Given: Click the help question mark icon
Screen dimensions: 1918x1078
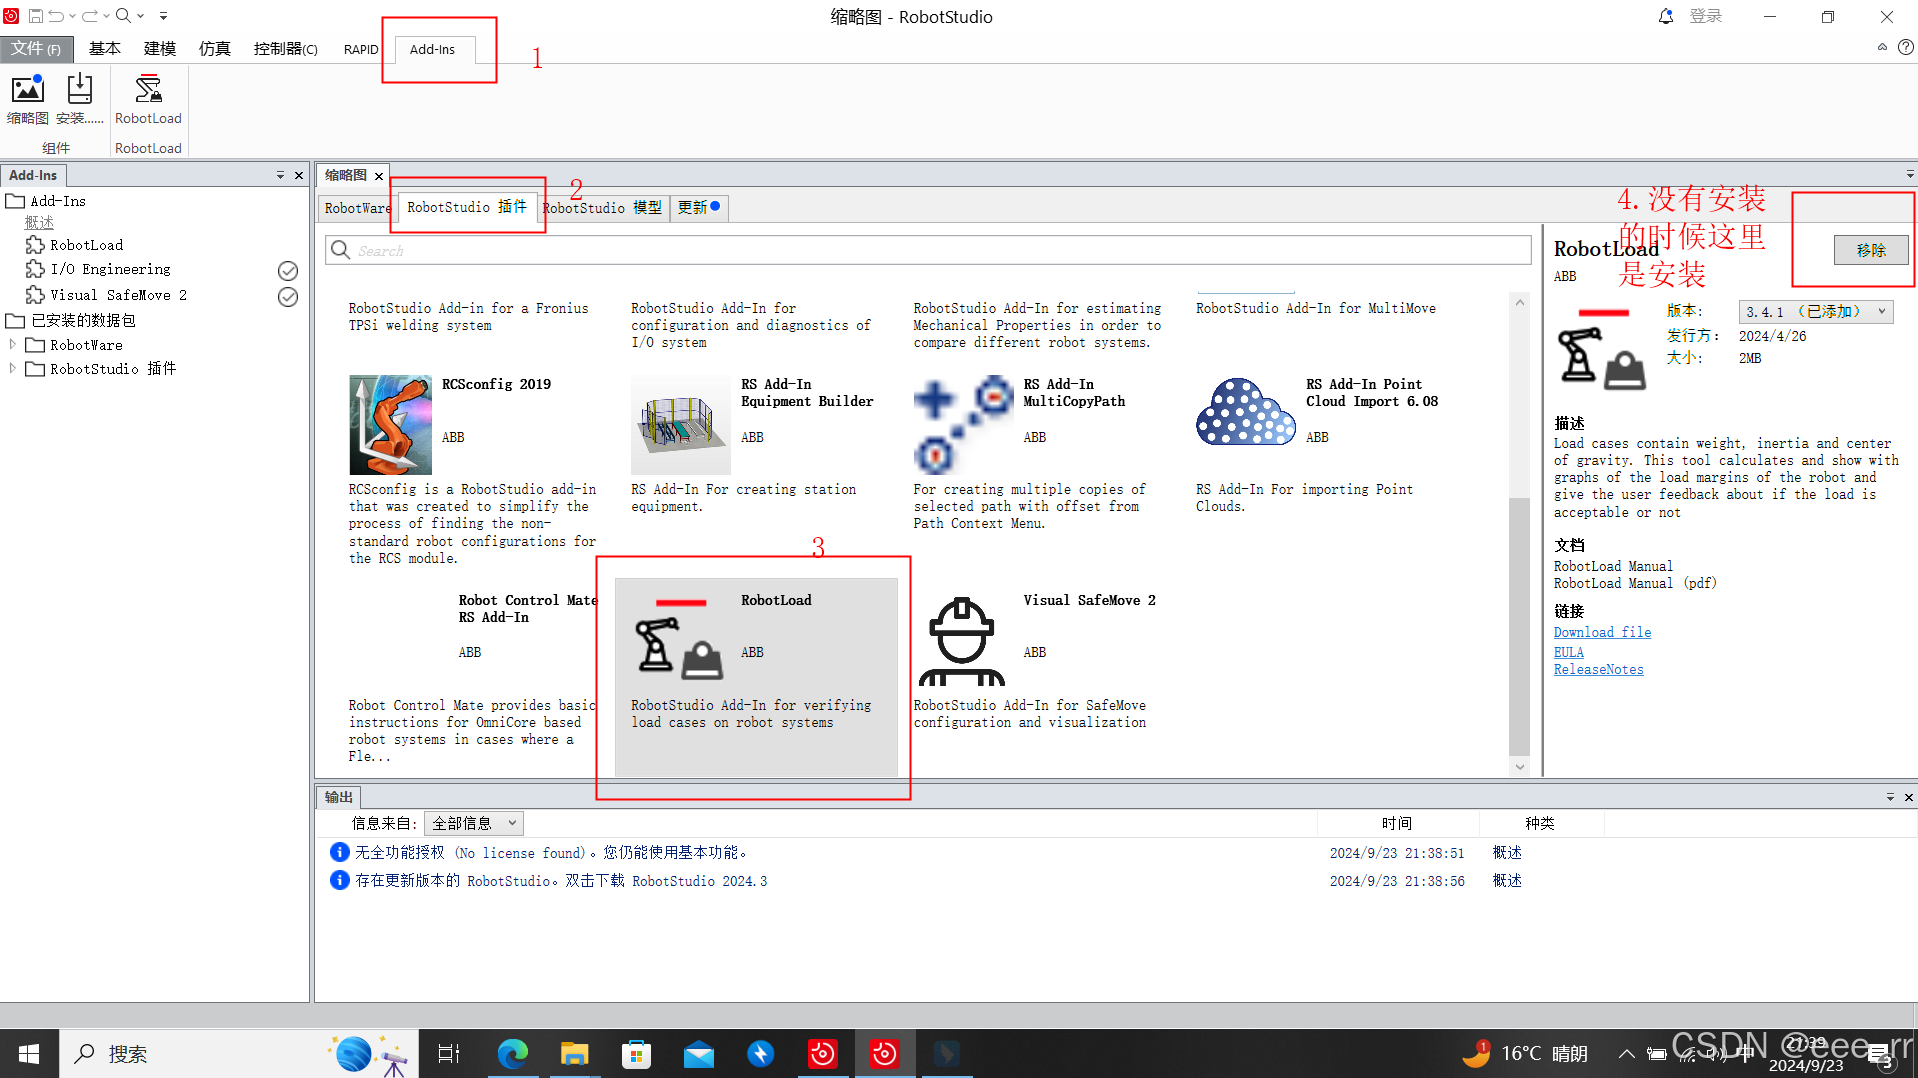Looking at the screenshot, I should [x=1906, y=47].
